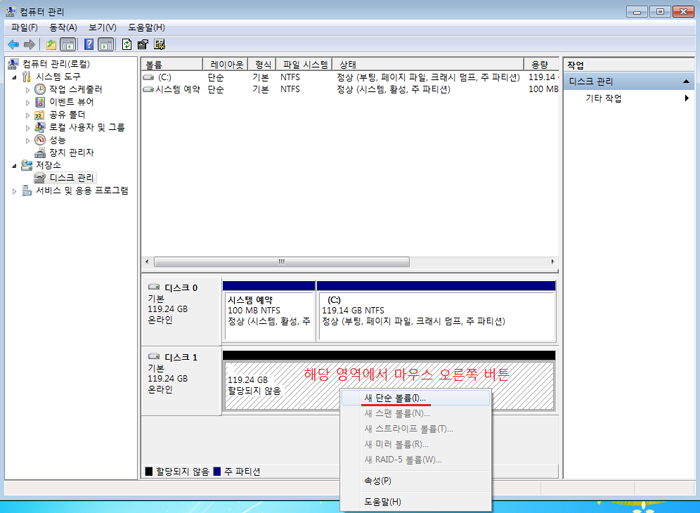Click the 성능 performance icon
Screen dimensions: 700x513
click(x=40, y=140)
